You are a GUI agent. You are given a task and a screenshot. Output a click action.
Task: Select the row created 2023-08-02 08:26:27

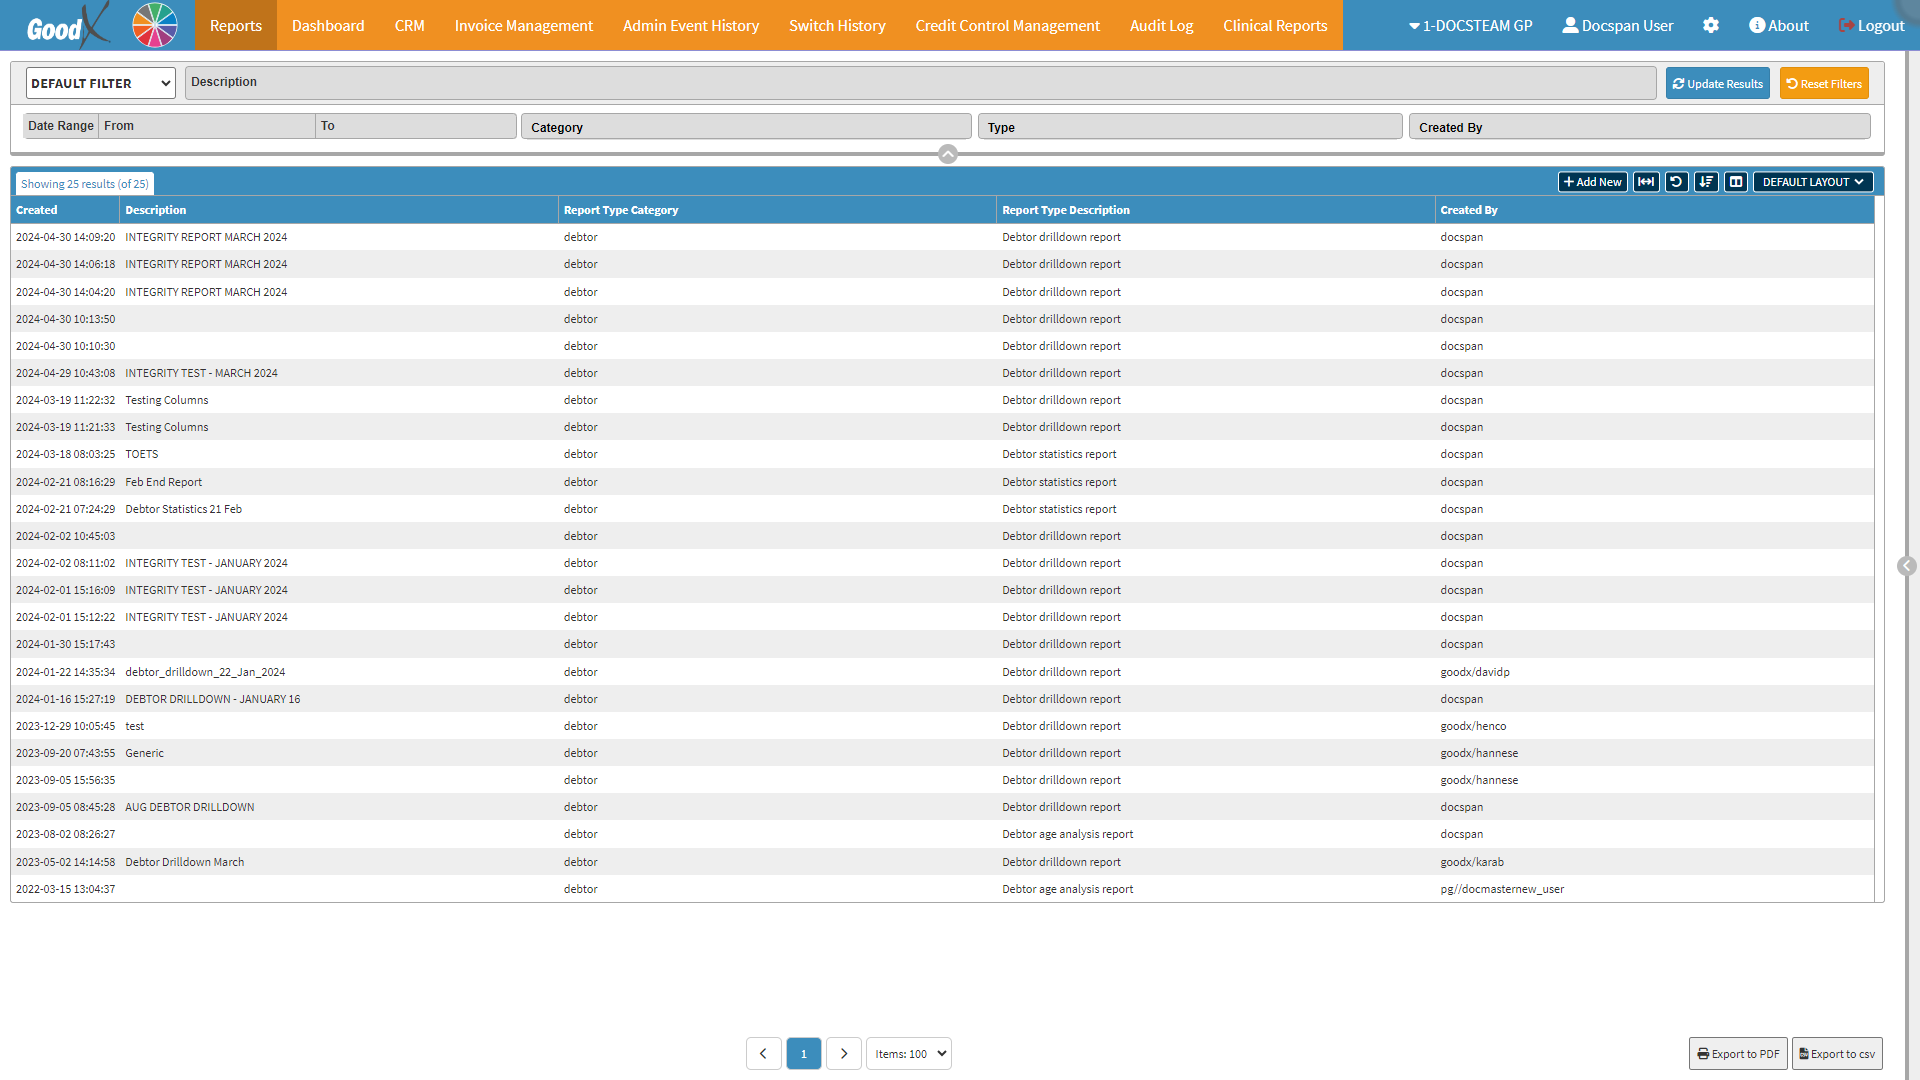[942, 834]
